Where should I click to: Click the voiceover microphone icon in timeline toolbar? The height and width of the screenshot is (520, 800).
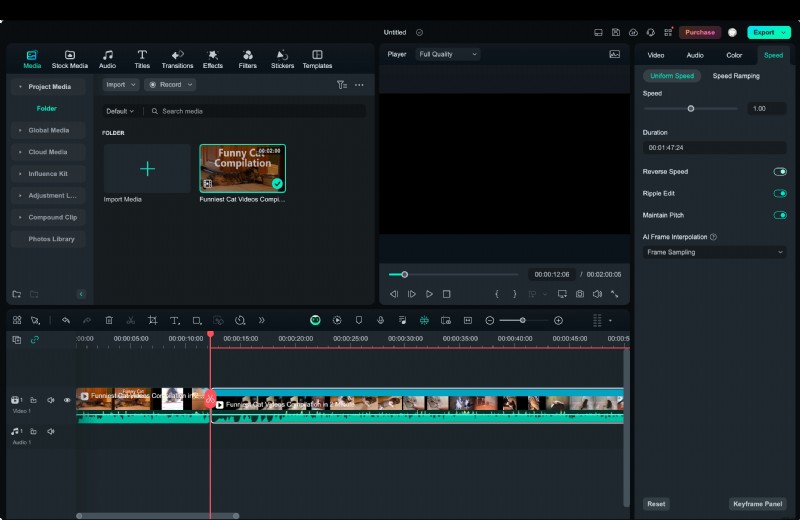click(x=380, y=320)
